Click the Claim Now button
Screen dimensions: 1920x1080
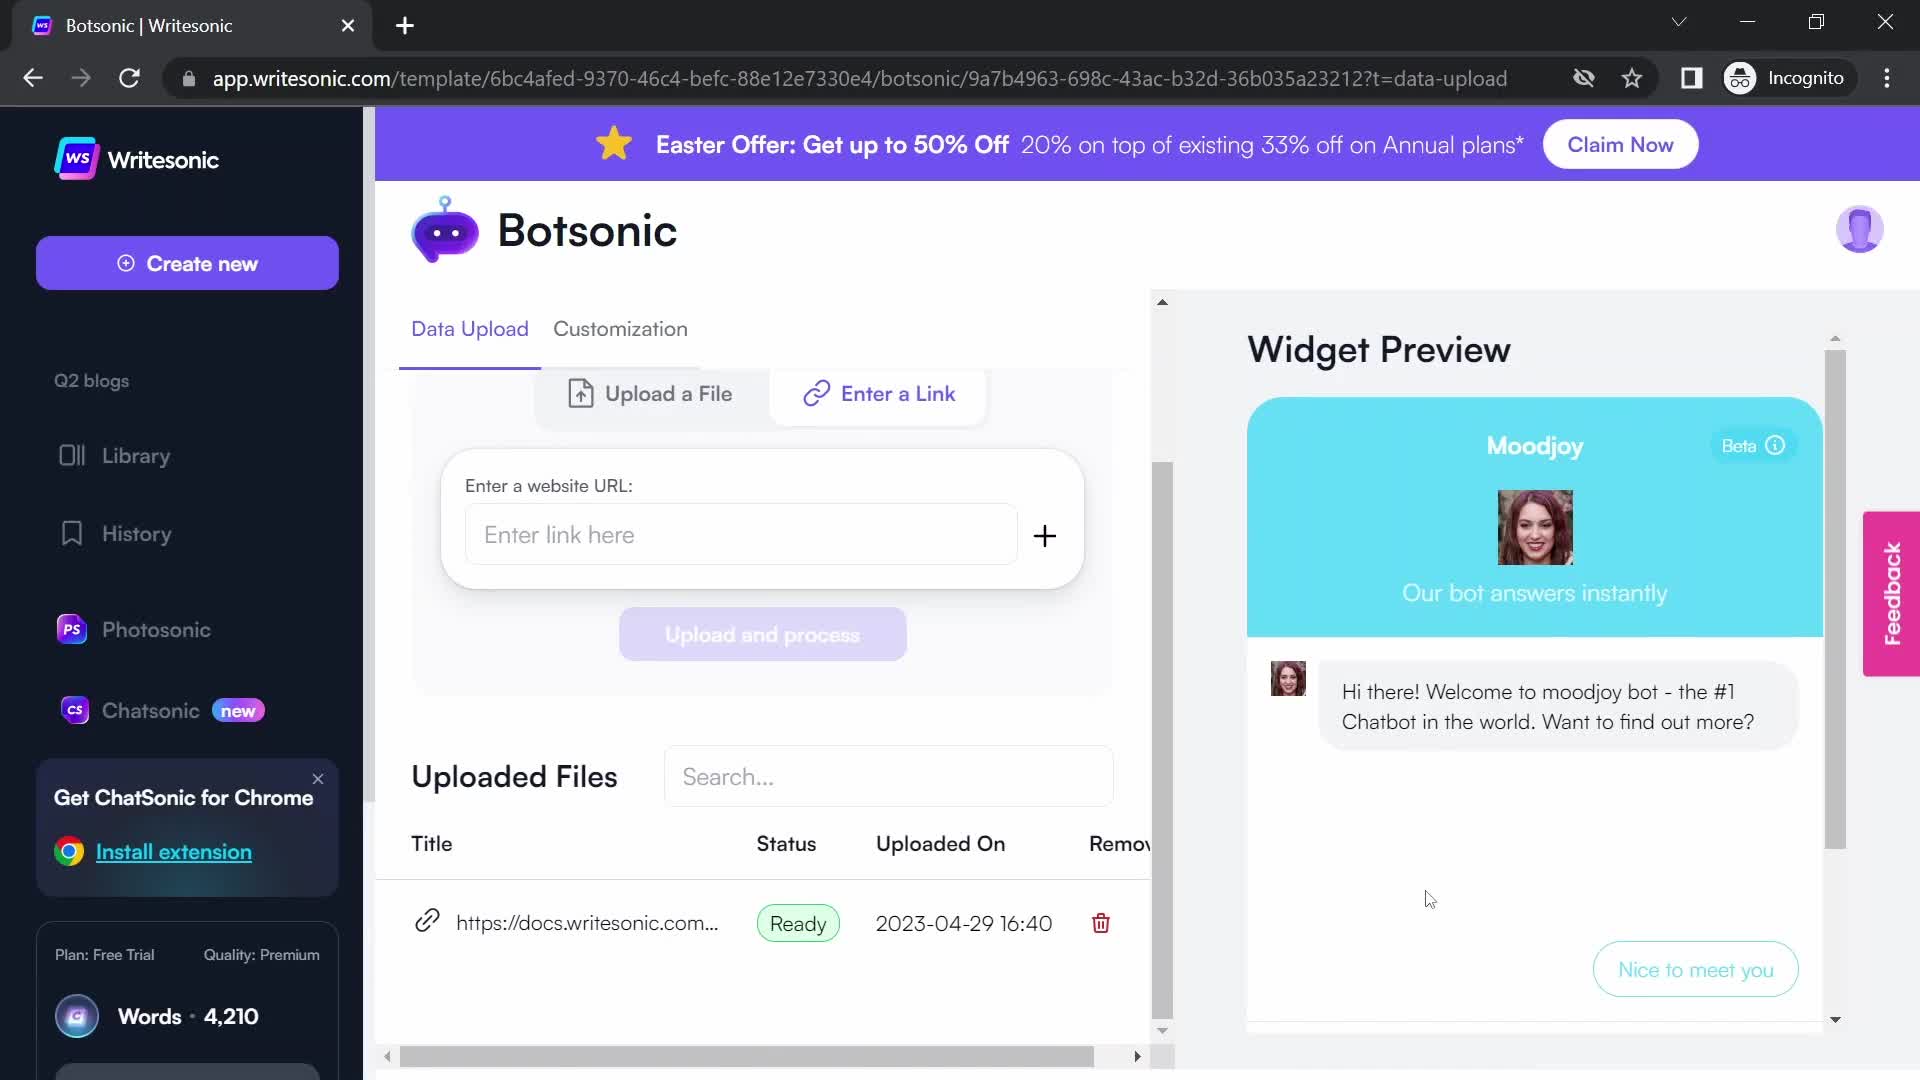(1619, 144)
